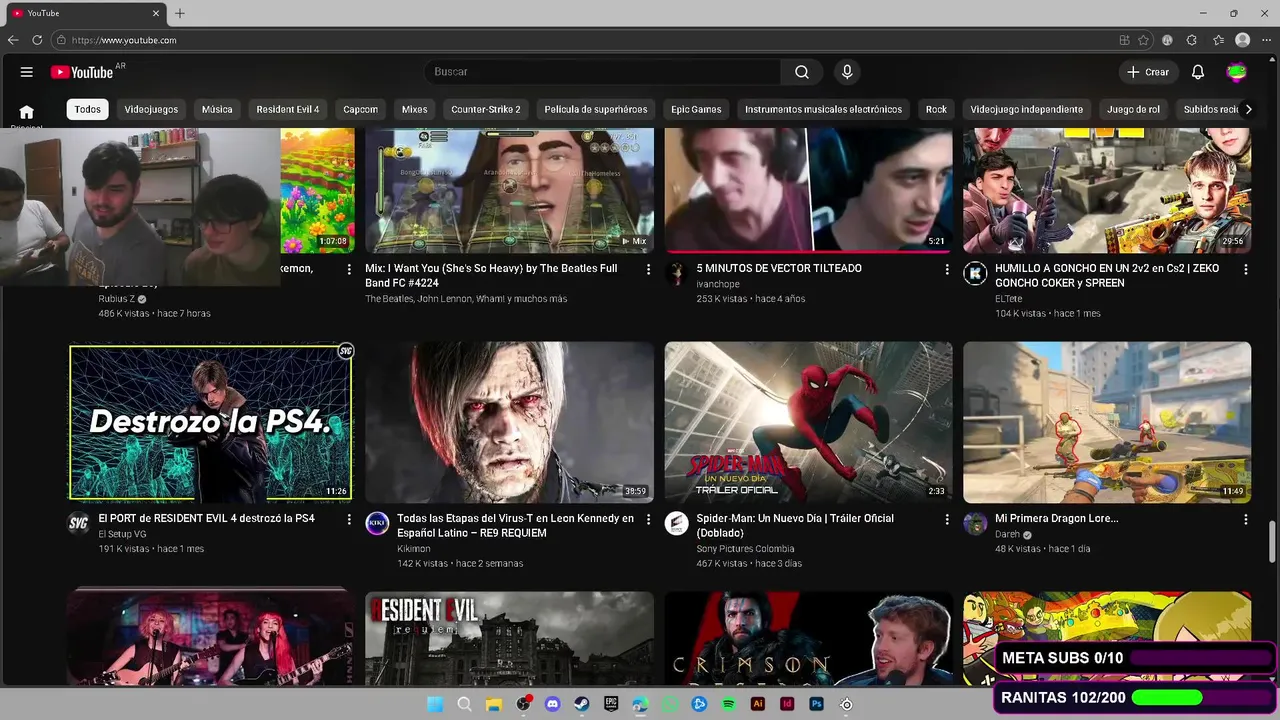
Task: Add this page to favorites star
Action: tap(1144, 40)
